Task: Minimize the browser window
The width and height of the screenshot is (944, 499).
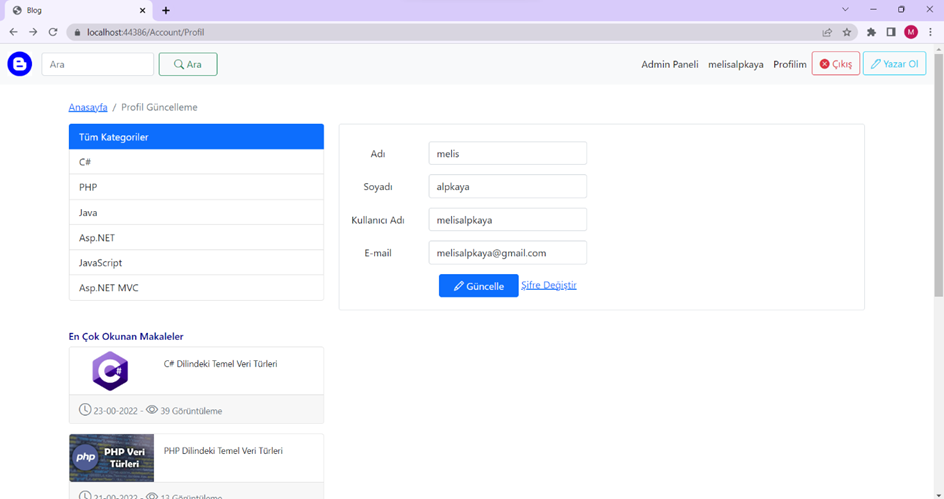Action: pos(873,10)
